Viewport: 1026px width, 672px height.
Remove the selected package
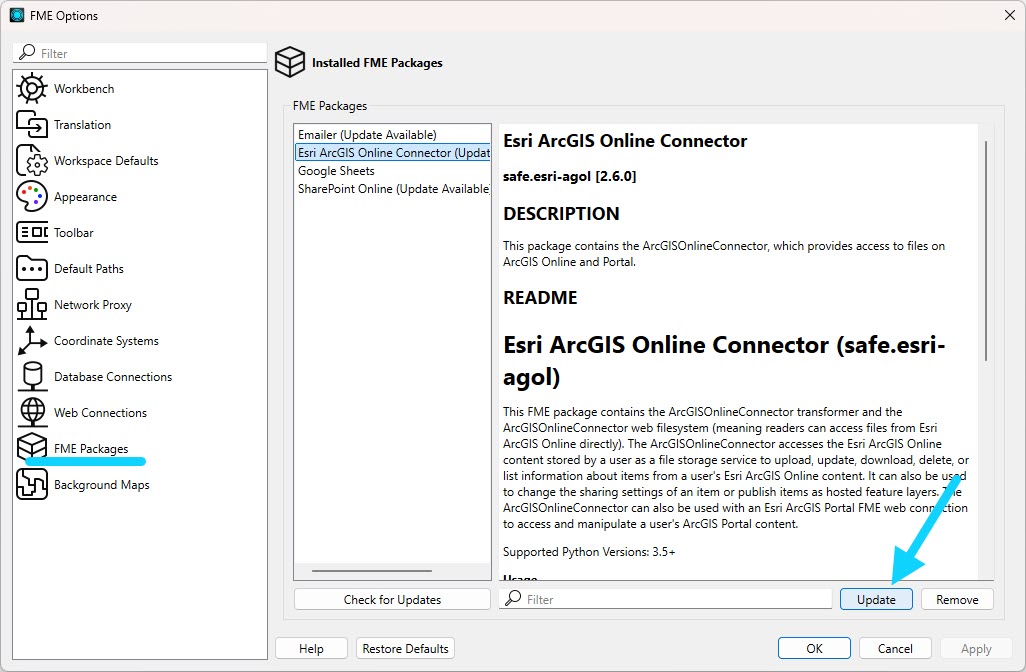click(x=957, y=599)
